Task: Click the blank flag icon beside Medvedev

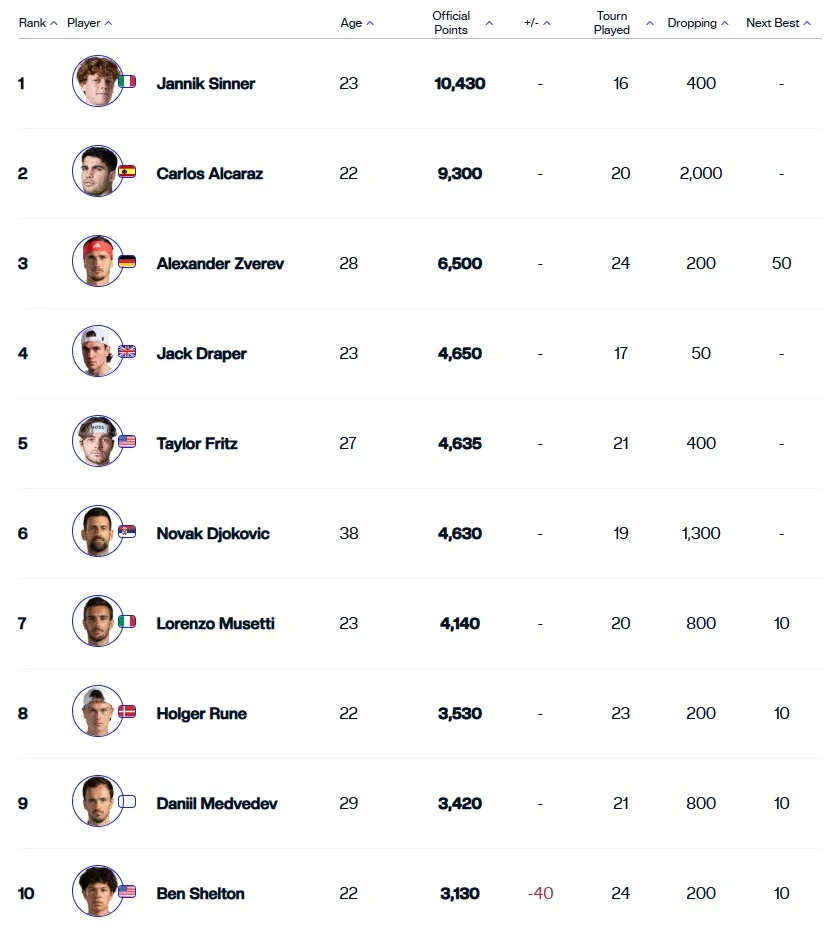Action: (x=127, y=802)
